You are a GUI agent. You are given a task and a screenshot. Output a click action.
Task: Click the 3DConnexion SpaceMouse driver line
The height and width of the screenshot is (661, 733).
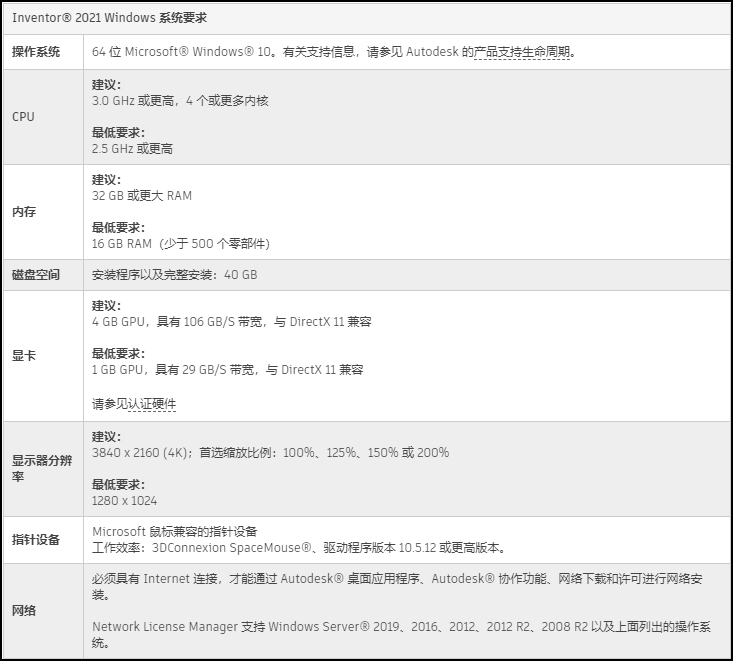click(299, 548)
